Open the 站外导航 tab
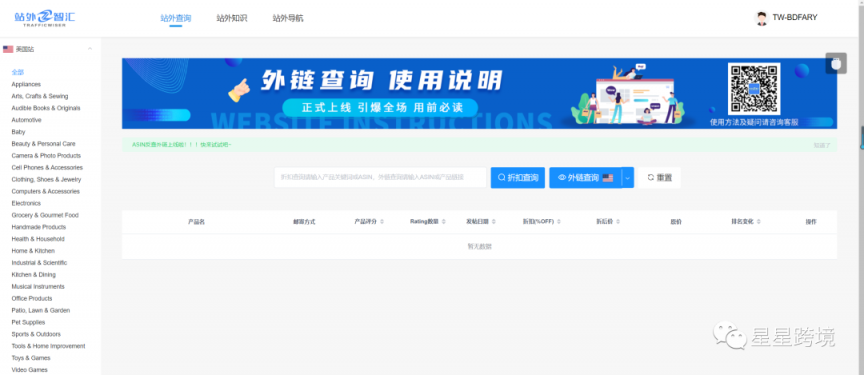The width and height of the screenshot is (864, 375). (x=288, y=18)
